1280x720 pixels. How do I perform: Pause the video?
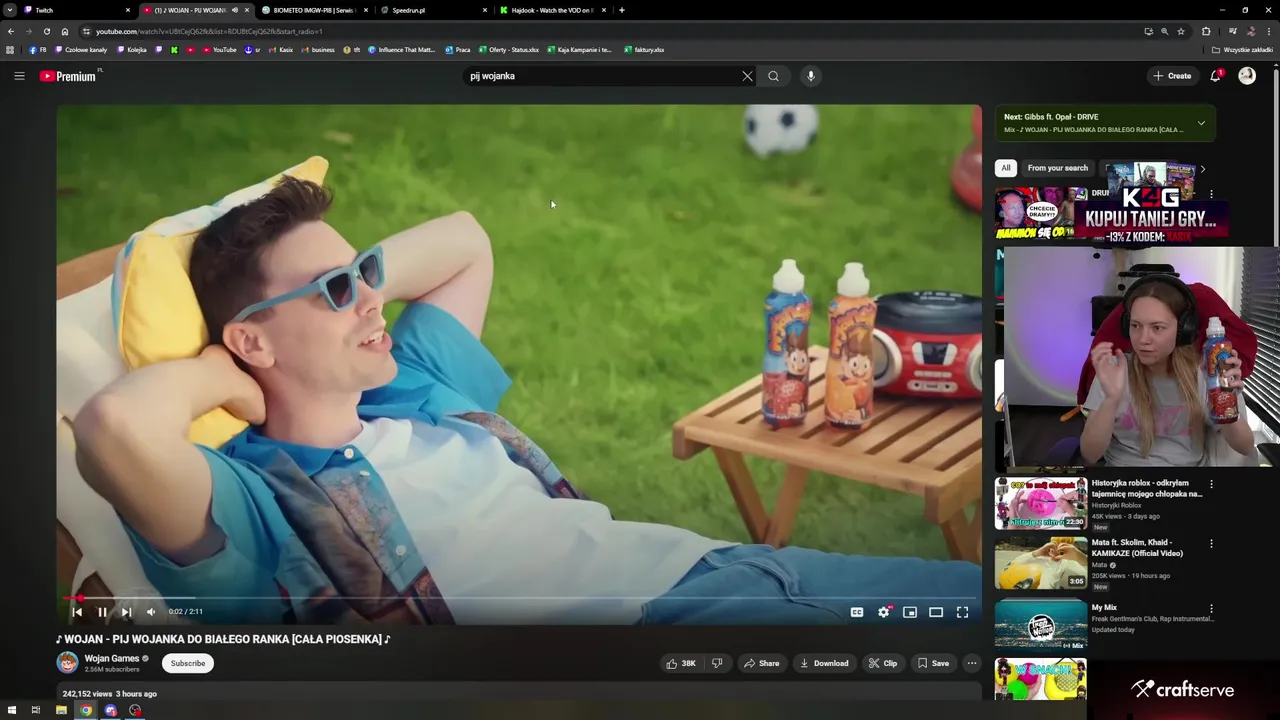click(x=102, y=612)
